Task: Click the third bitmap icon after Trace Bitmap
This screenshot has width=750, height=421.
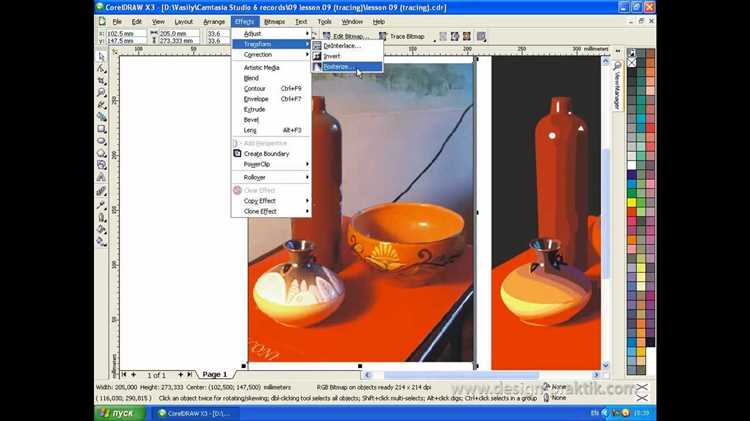Action: (x=466, y=36)
